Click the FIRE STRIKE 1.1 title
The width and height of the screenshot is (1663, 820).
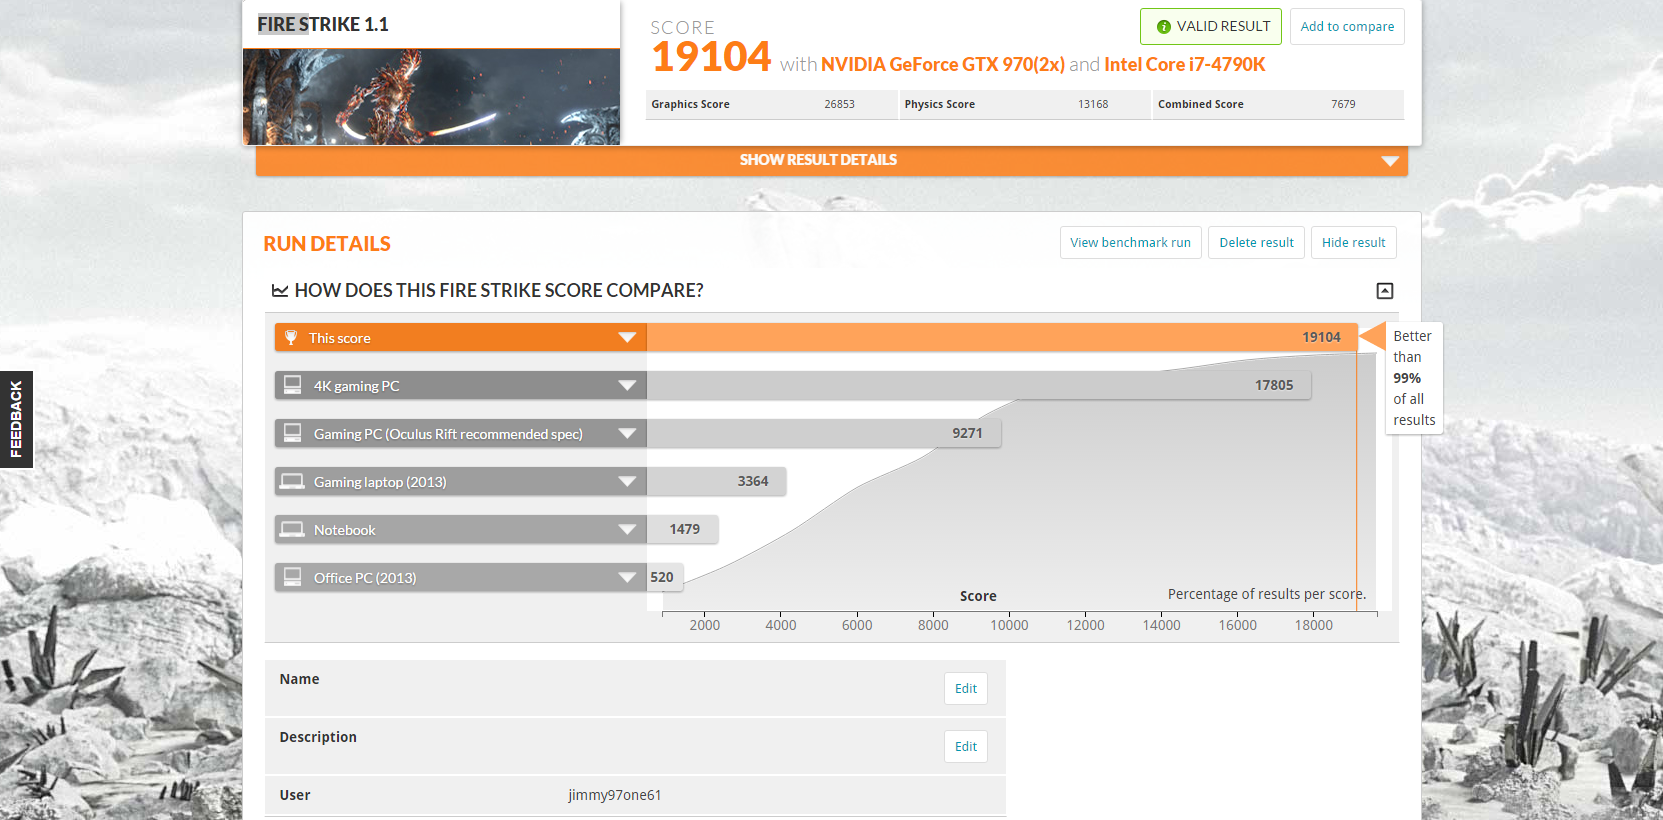[323, 24]
